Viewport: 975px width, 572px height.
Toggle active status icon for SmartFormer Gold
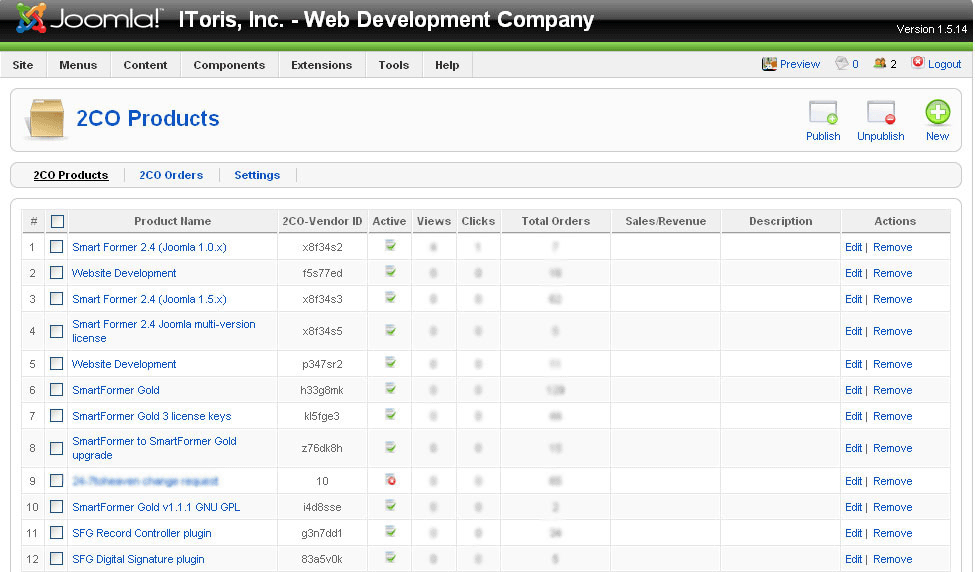[390, 389]
